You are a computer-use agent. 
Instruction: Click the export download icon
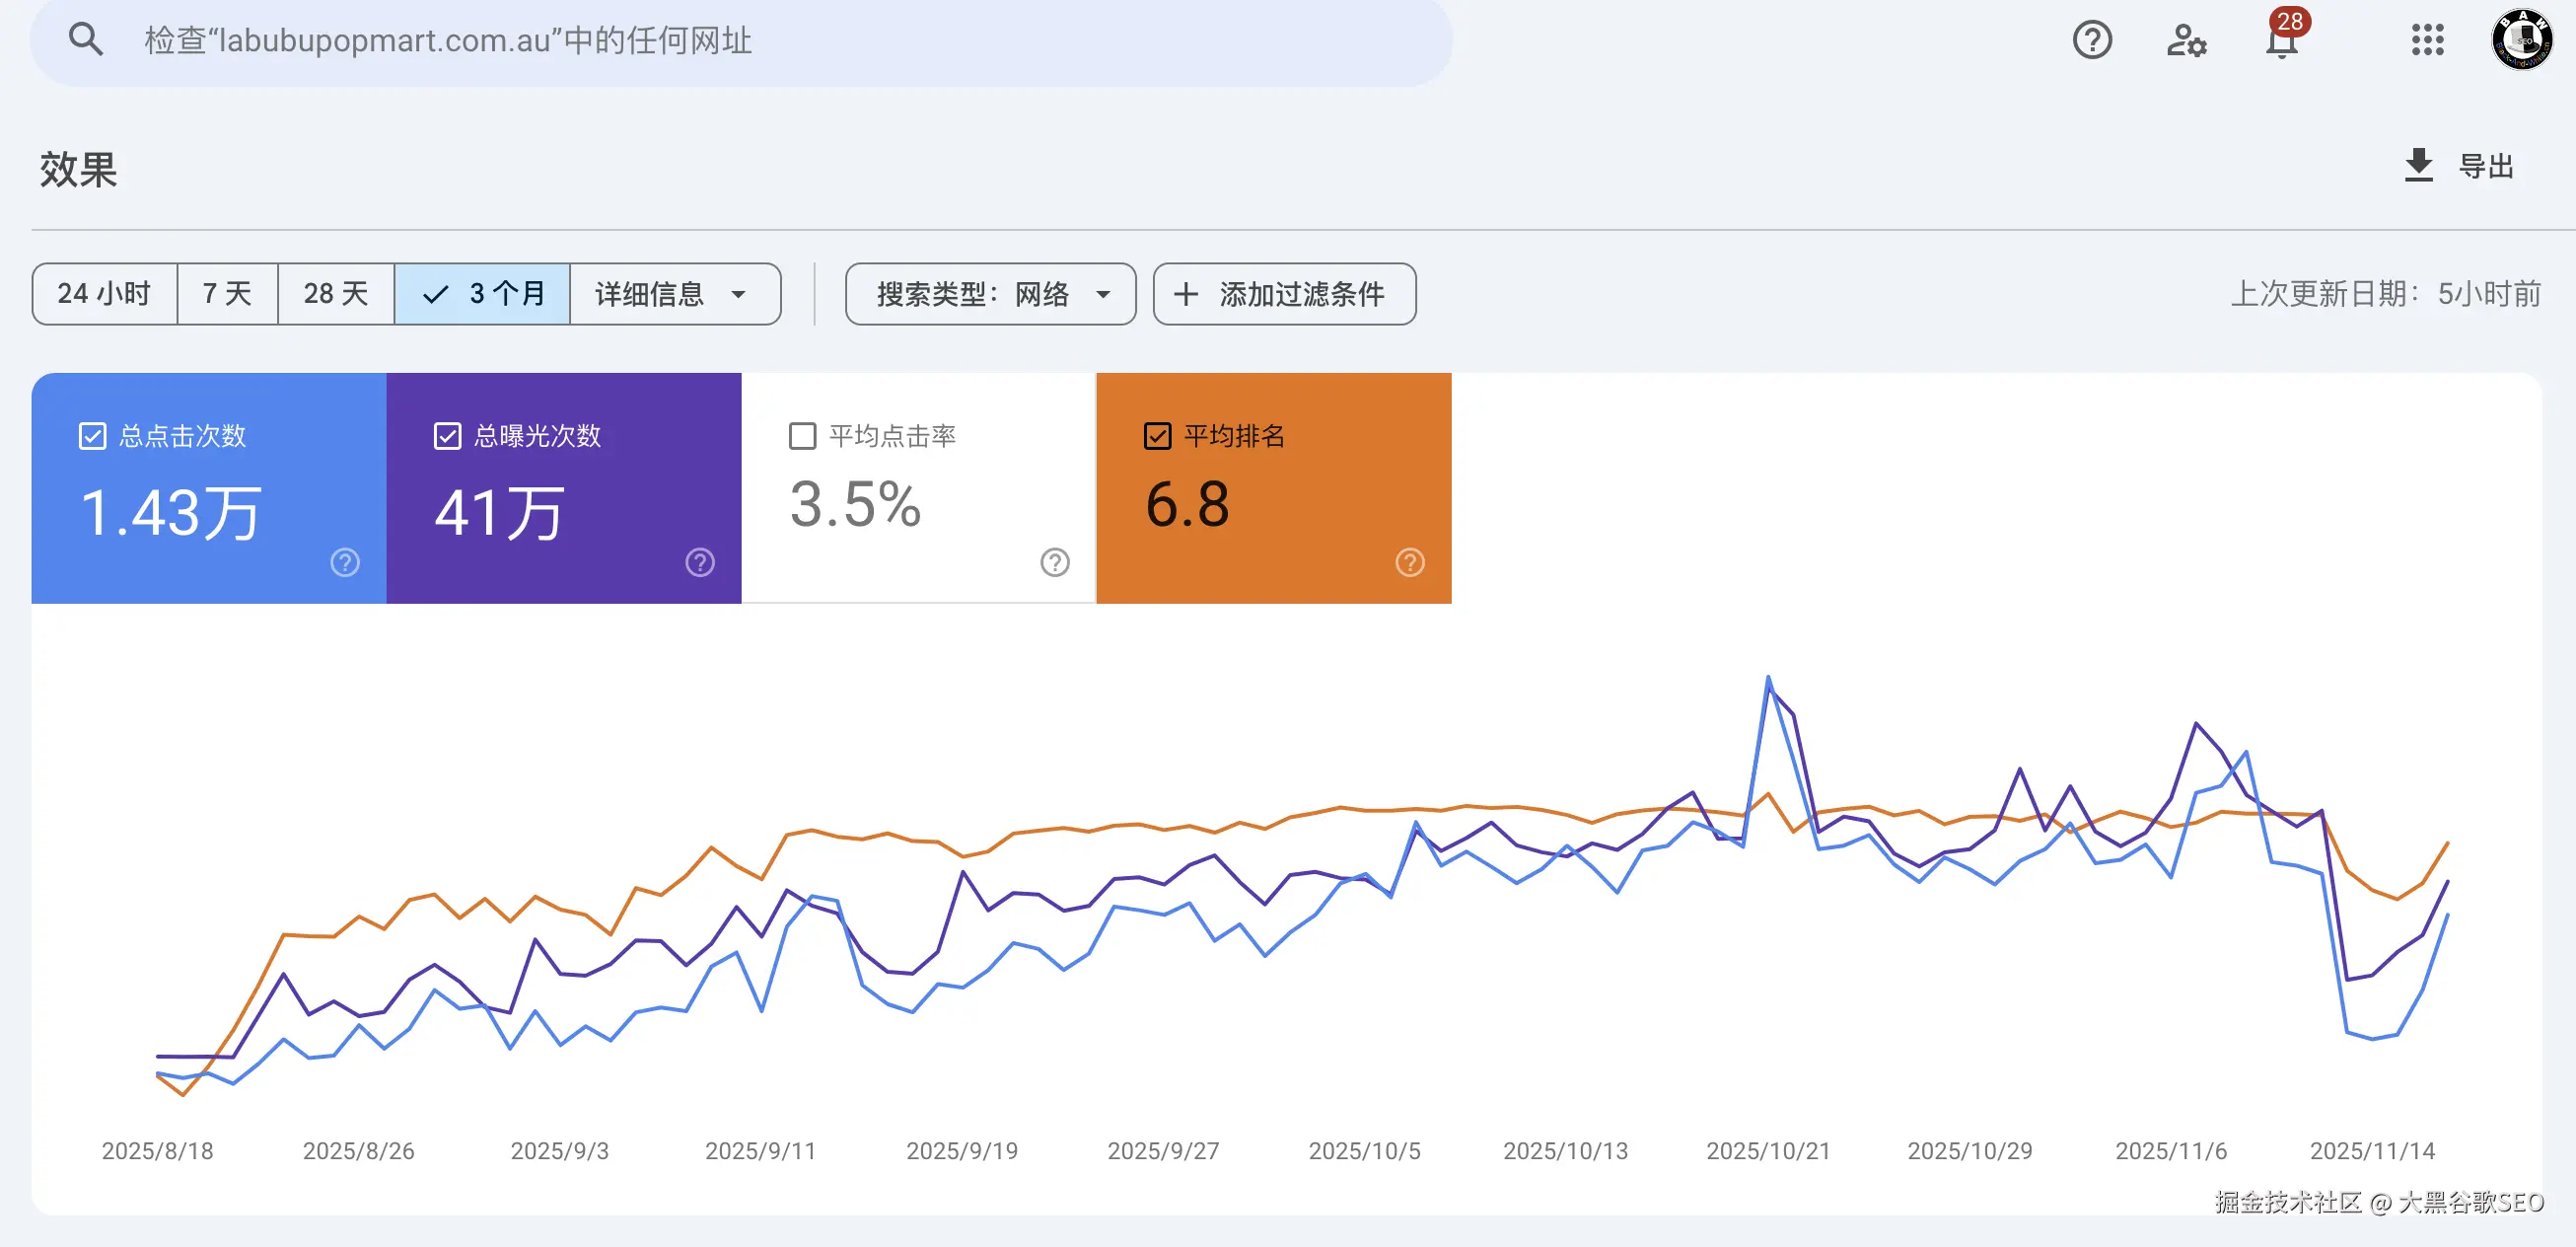[2418, 166]
